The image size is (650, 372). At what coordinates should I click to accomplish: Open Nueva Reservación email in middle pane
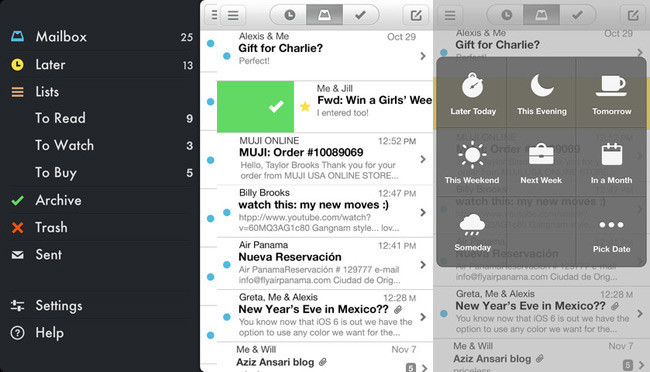(x=325, y=264)
